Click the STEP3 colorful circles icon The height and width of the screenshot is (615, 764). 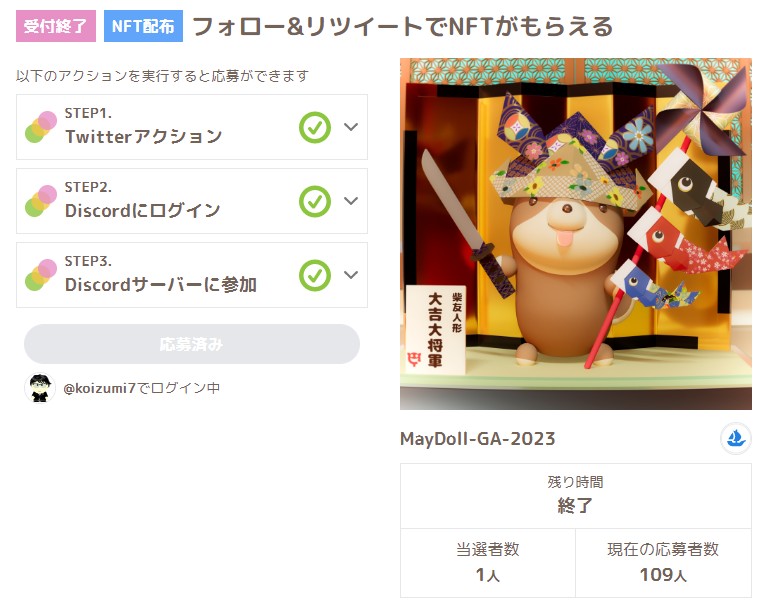point(41,275)
